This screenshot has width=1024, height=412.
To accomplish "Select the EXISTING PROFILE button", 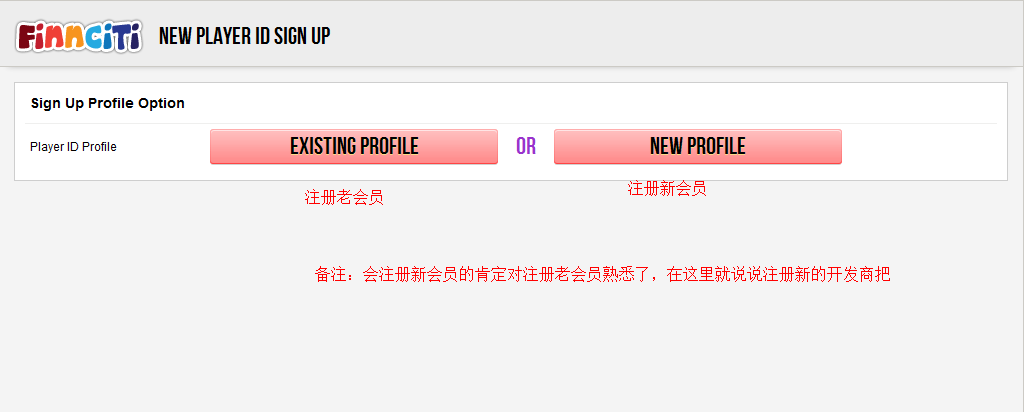I will (354, 146).
